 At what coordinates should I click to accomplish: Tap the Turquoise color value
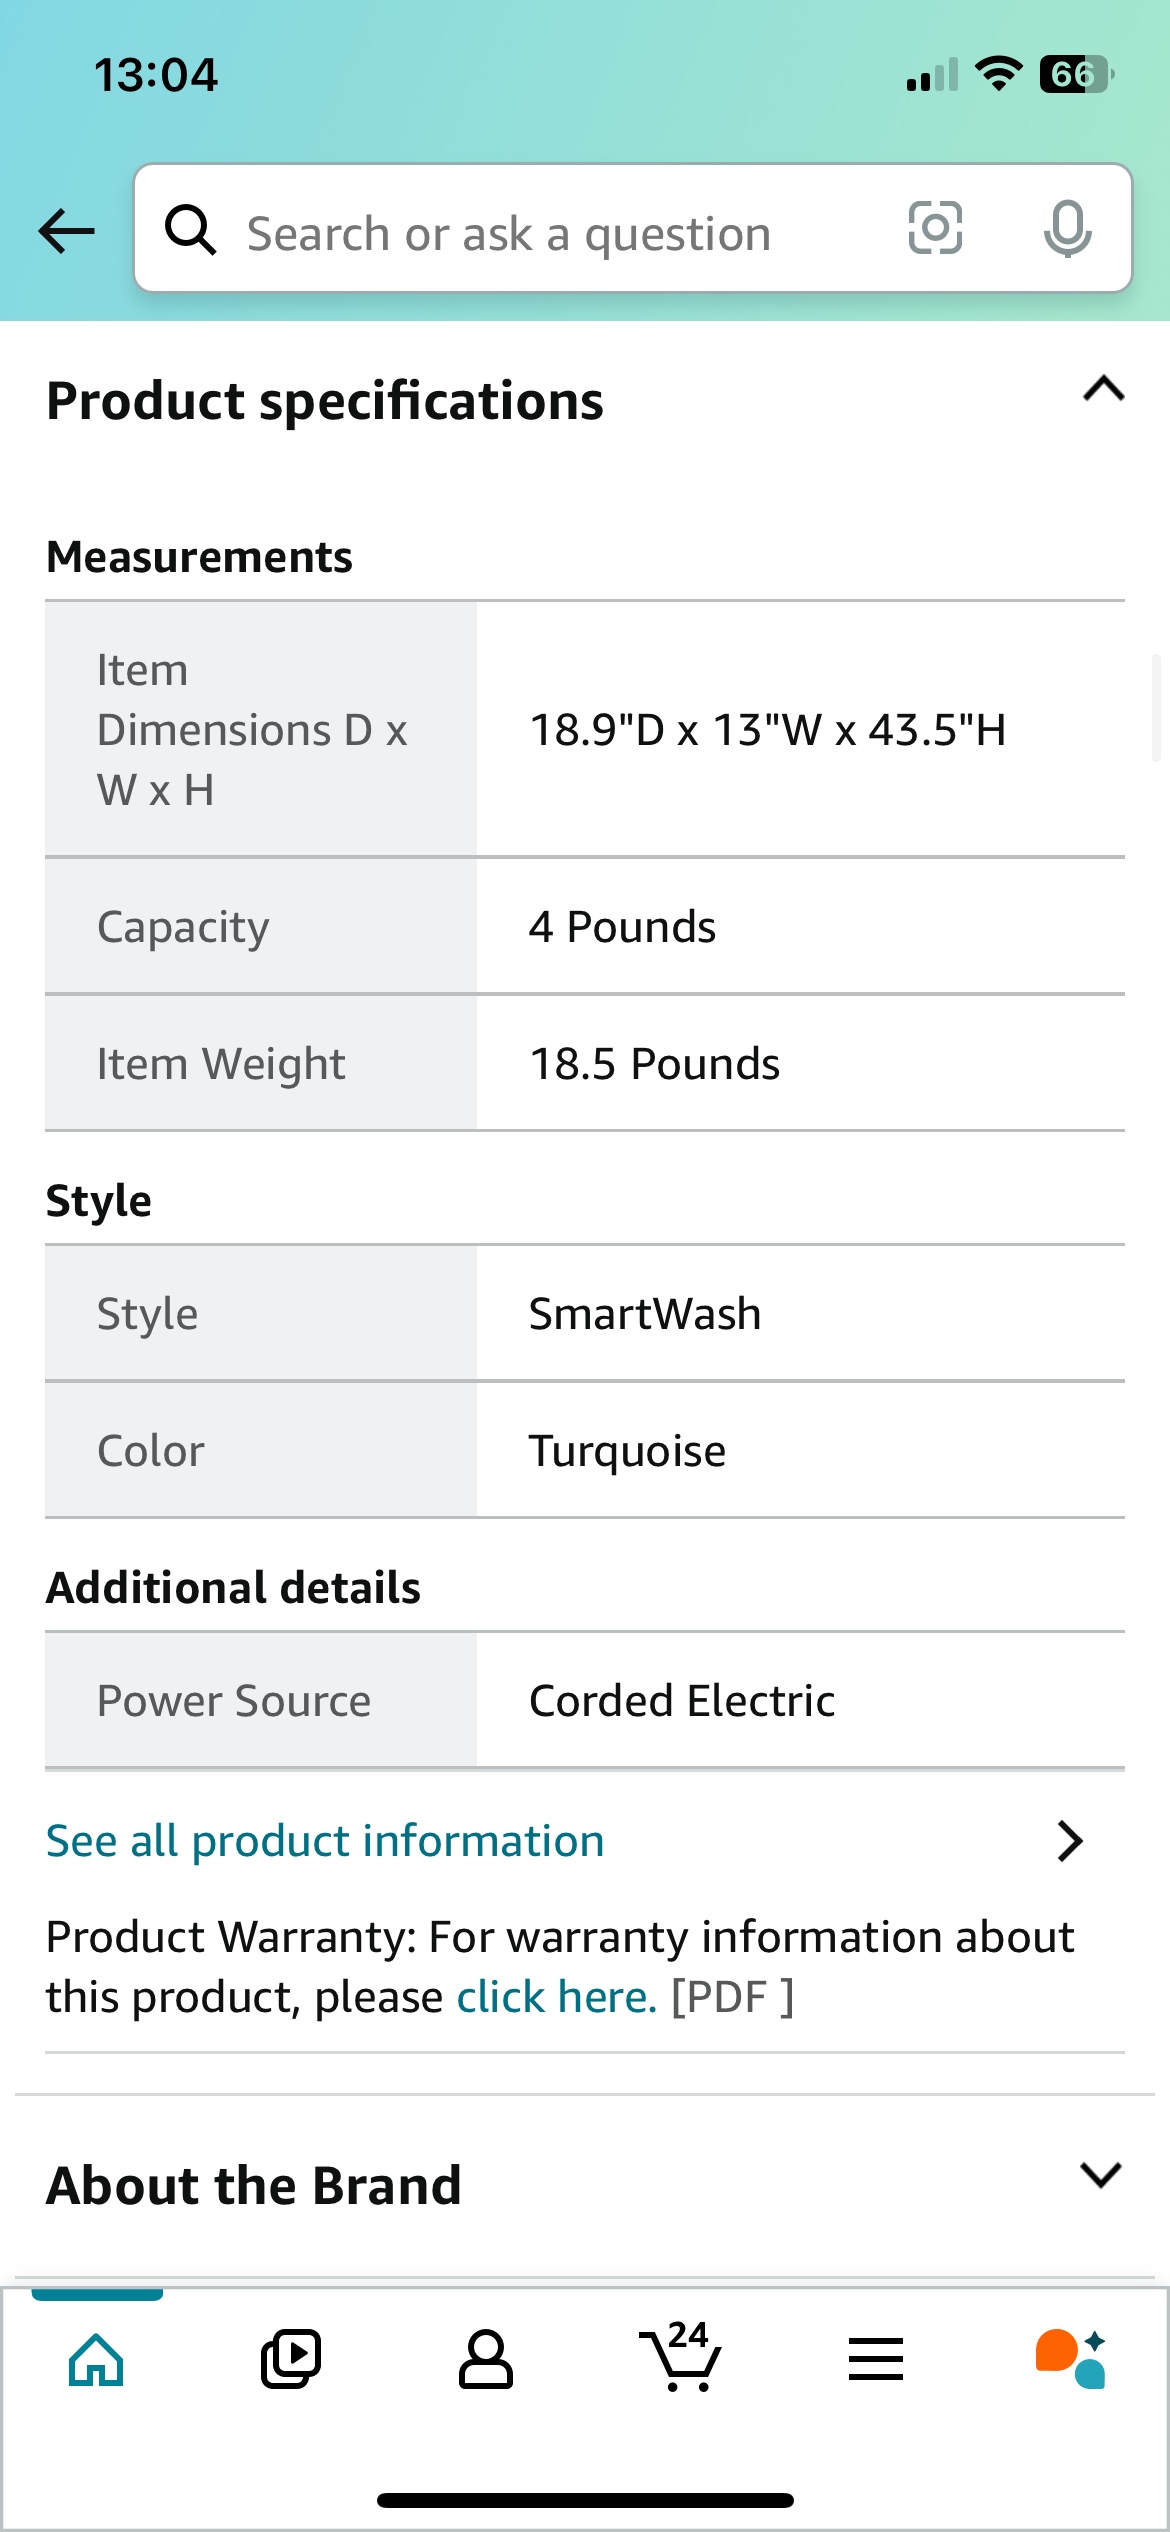[x=627, y=1451]
